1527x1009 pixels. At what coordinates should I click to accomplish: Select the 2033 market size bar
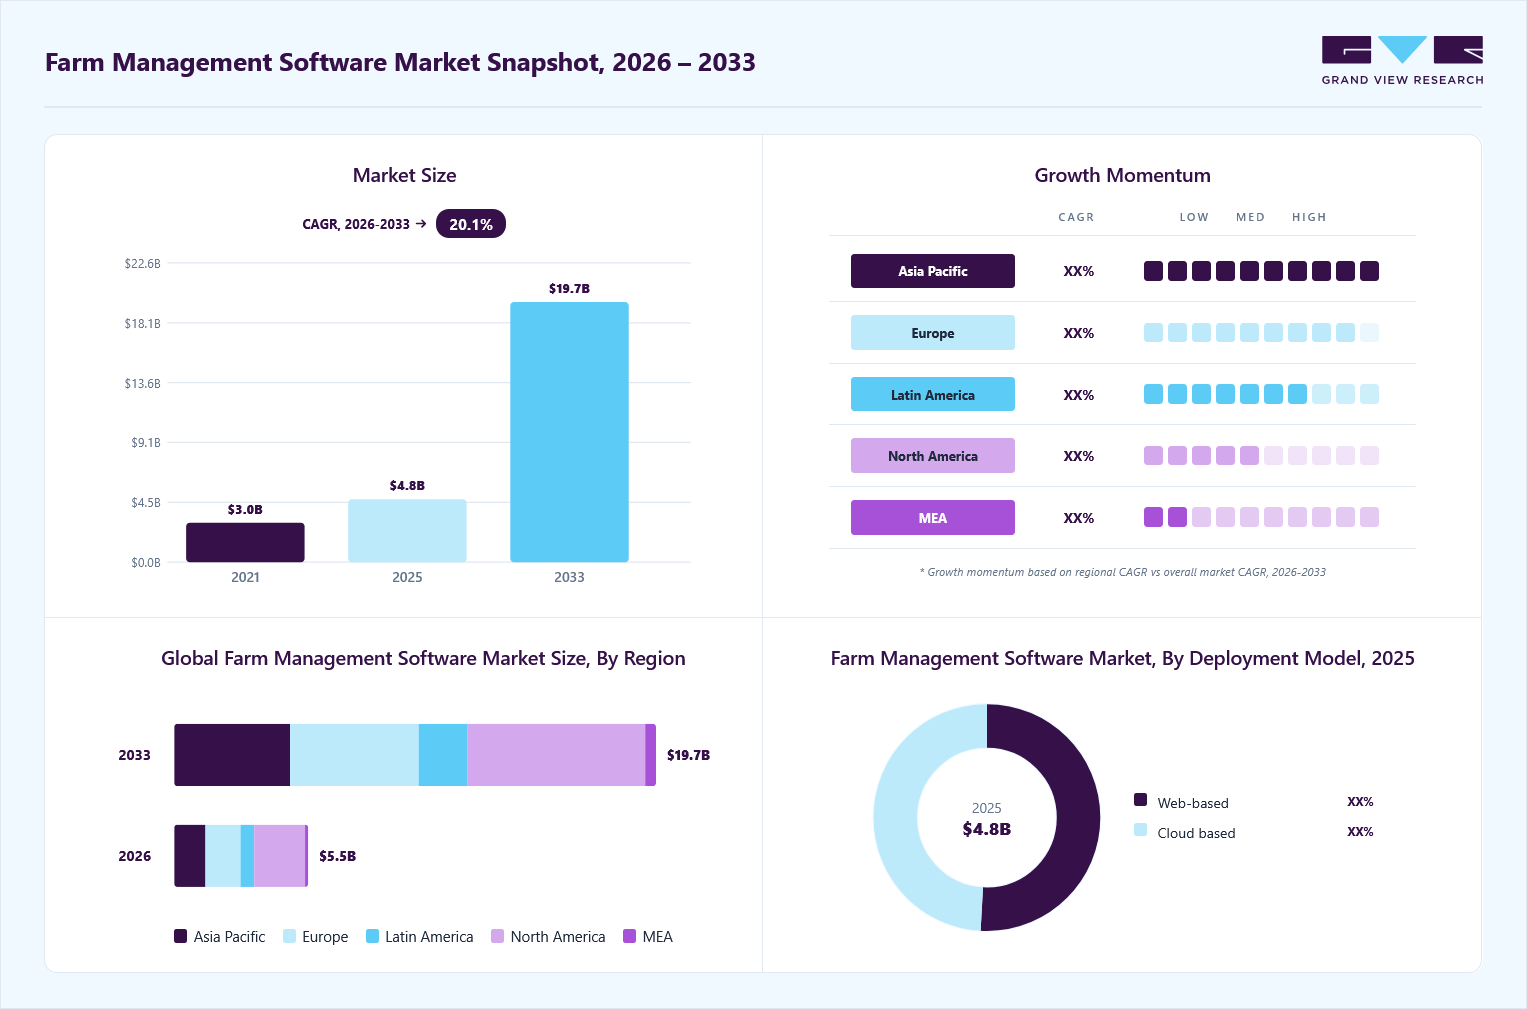point(569,432)
